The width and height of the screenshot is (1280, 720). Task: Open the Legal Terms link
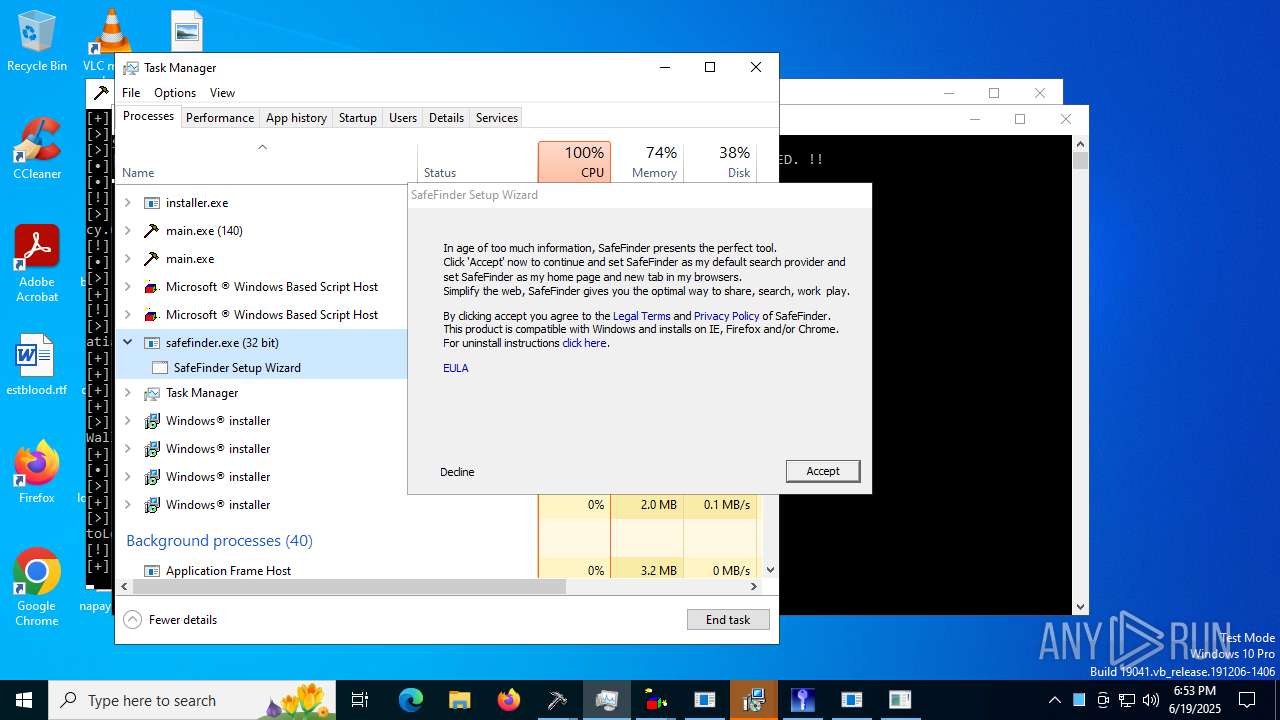click(642, 316)
